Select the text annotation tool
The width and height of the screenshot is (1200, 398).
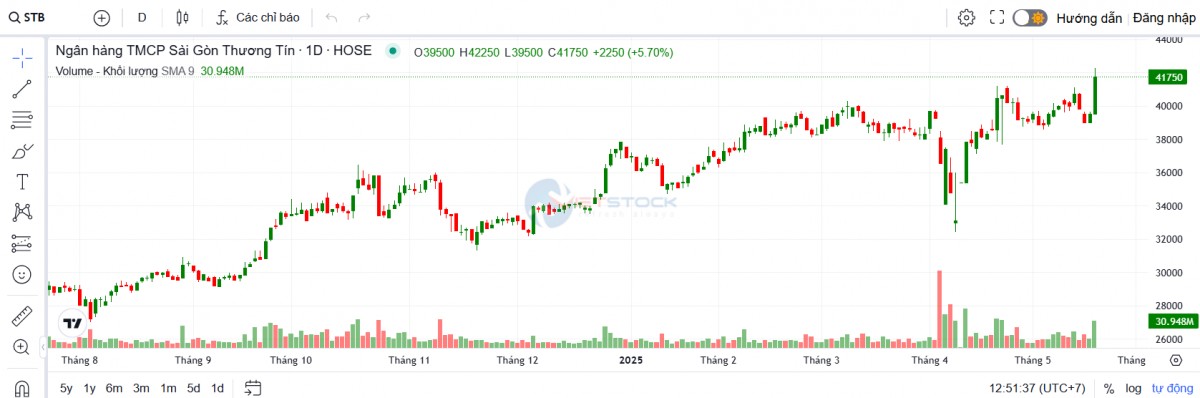(x=21, y=182)
